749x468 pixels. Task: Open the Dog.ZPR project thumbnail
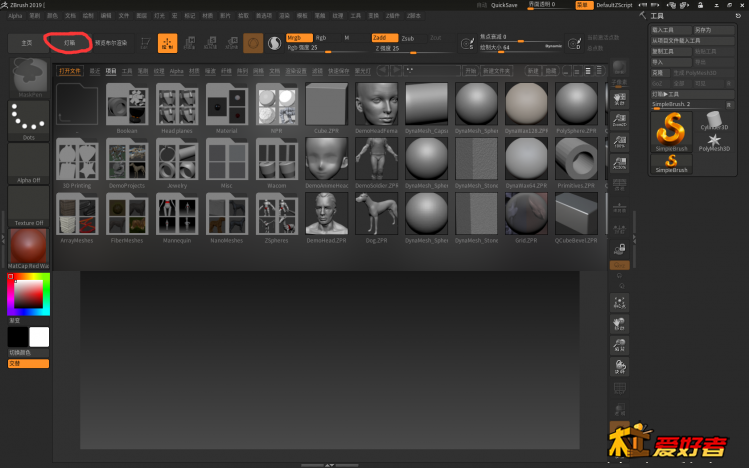(376, 214)
